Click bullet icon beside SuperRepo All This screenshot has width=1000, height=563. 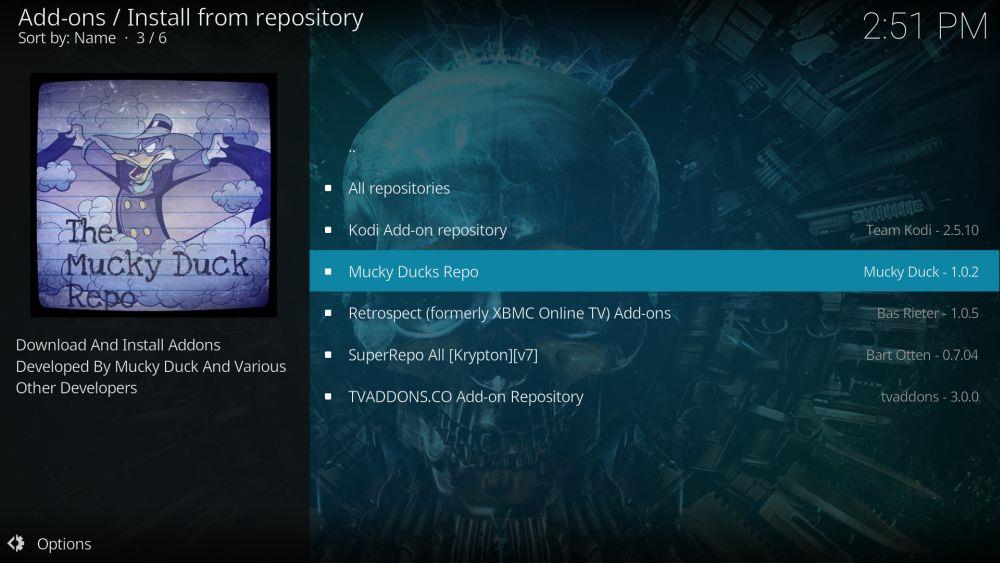pyautogui.click(x=328, y=355)
